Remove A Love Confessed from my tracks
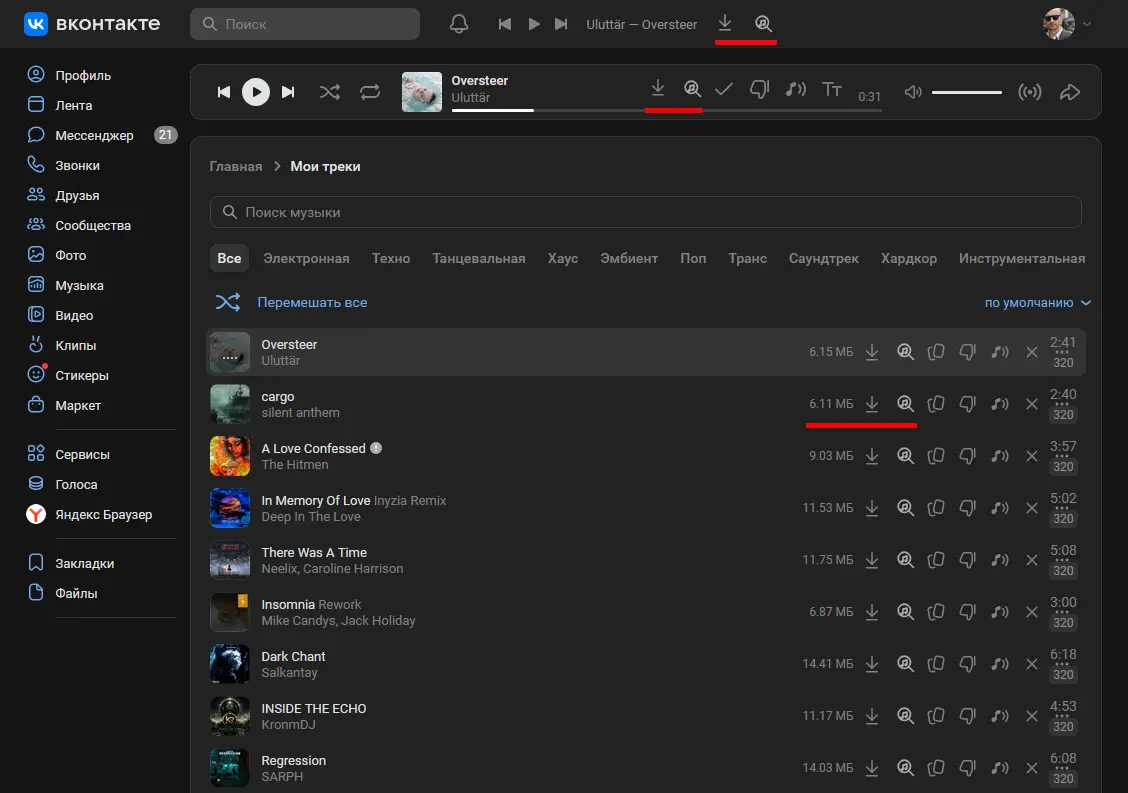Screen dimensions: 1128x793 click(1032, 456)
